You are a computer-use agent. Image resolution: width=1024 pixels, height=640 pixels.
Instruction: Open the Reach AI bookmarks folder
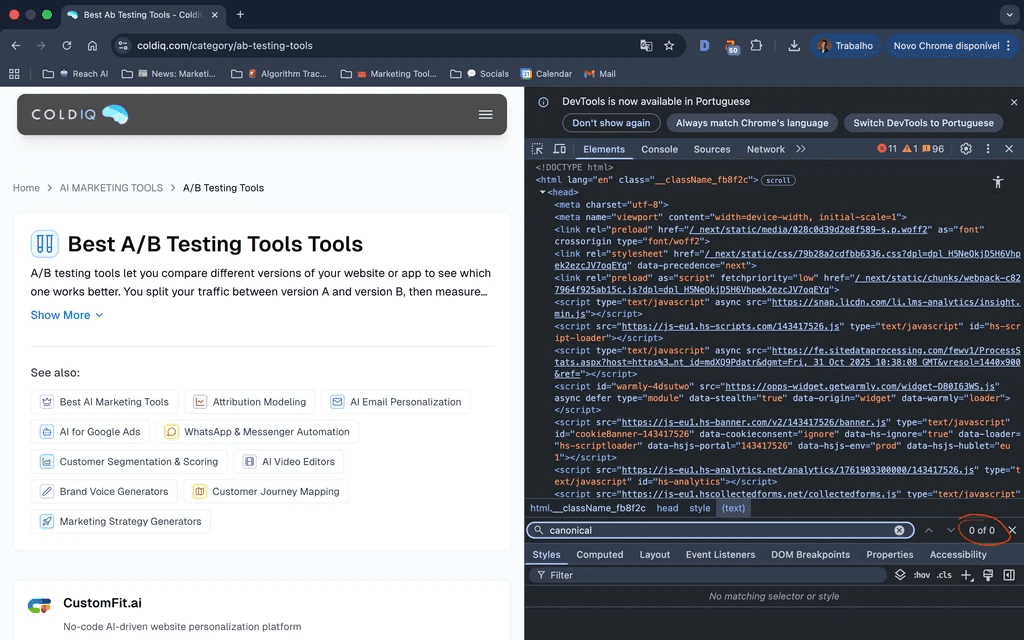(75, 74)
